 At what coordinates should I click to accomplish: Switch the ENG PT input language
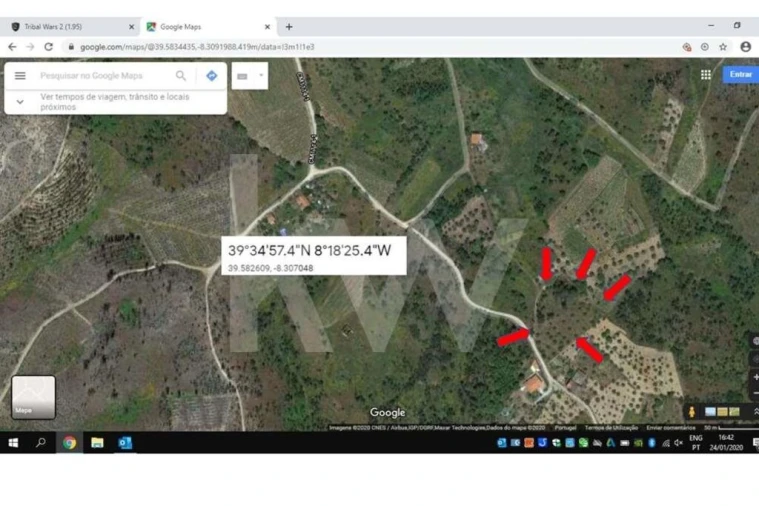(x=696, y=443)
